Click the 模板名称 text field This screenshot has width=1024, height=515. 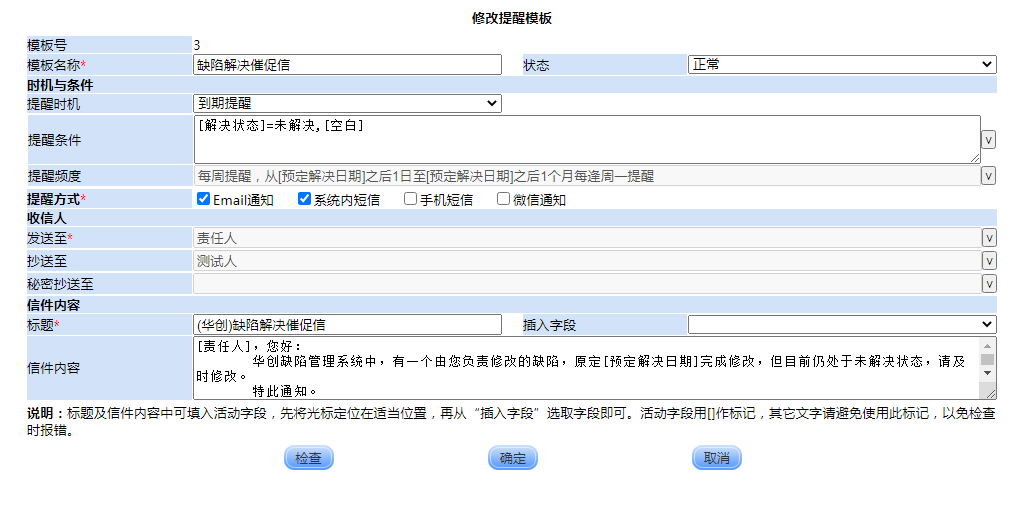click(x=347, y=65)
